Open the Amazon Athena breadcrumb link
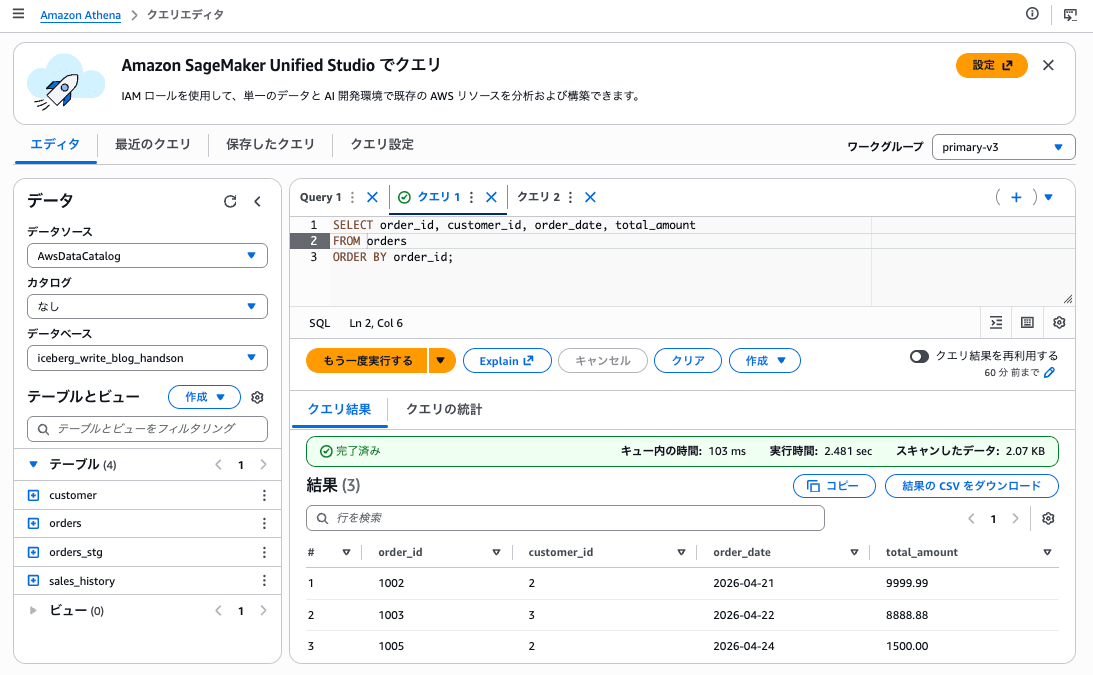Viewport: 1093px width, 675px height. click(x=80, y=14)
